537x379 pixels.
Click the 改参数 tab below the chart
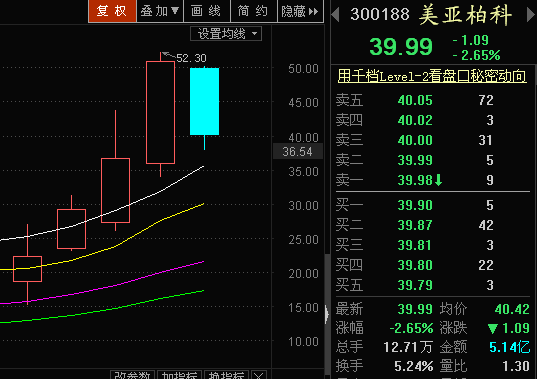[132, 375]
